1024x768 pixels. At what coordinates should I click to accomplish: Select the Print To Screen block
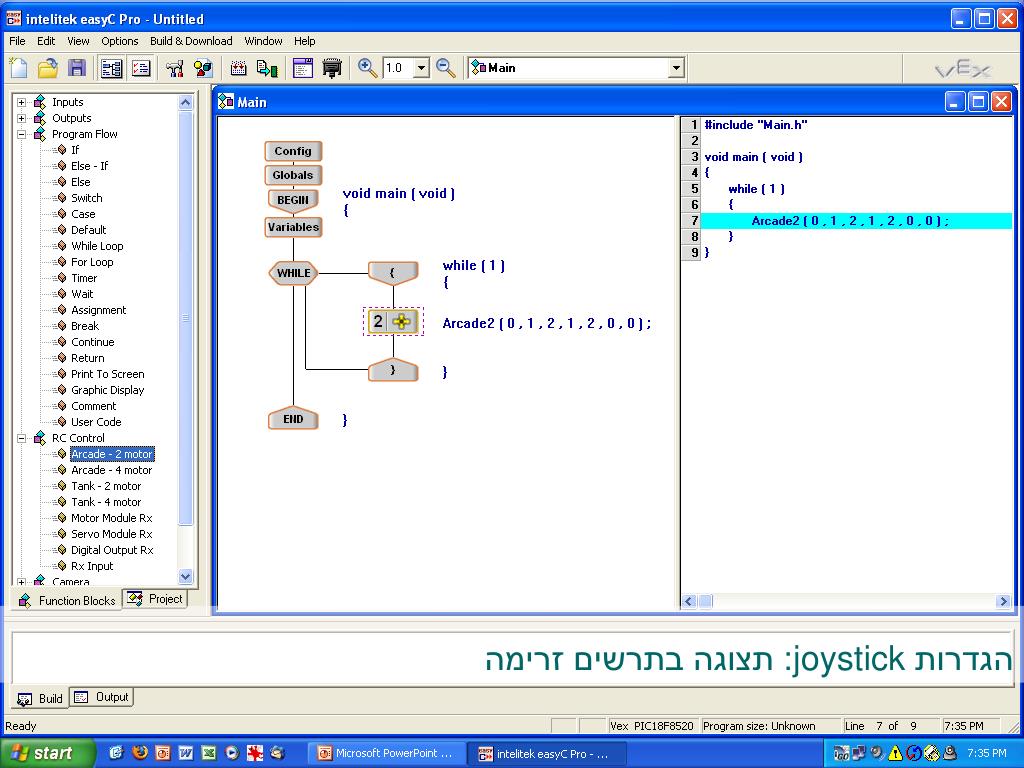[107, 374]
